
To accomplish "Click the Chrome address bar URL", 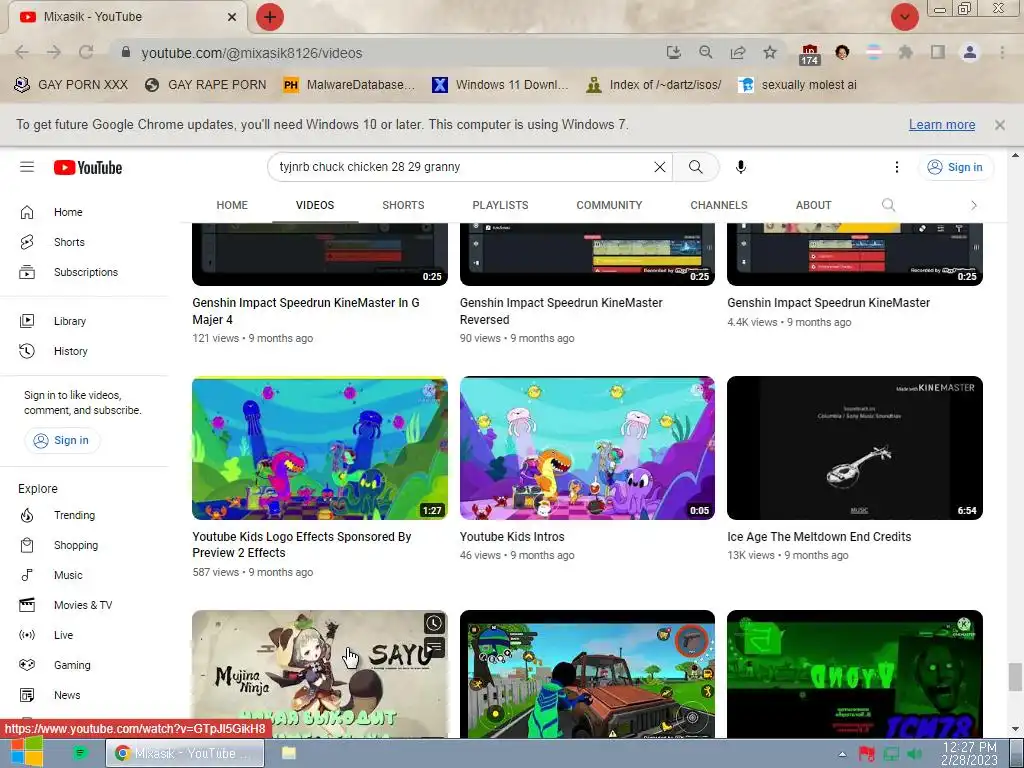I will (x=251, y=53).
